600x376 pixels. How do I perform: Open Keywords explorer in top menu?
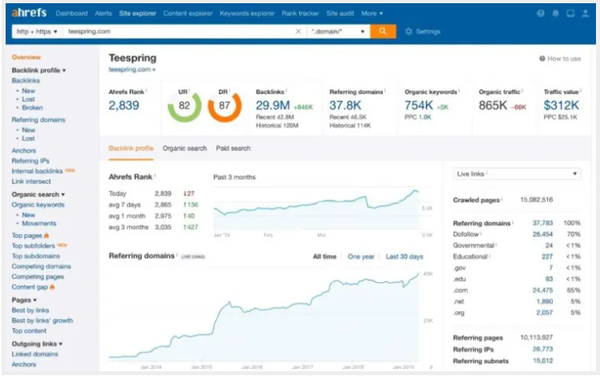pyautogui.click(x=247, y=13)
